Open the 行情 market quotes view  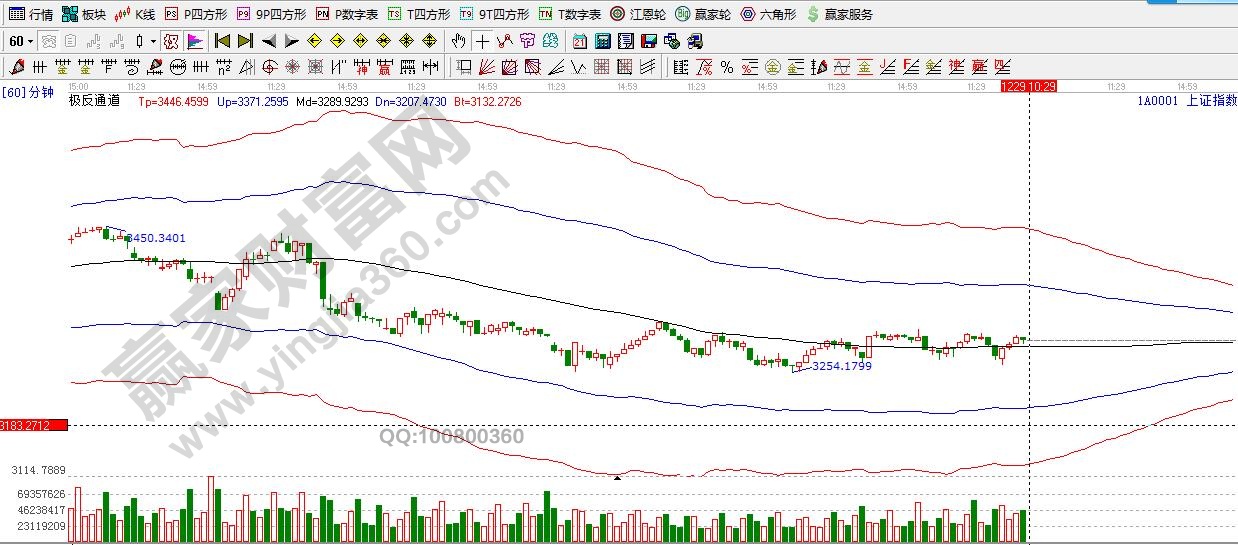pos(30,14)
